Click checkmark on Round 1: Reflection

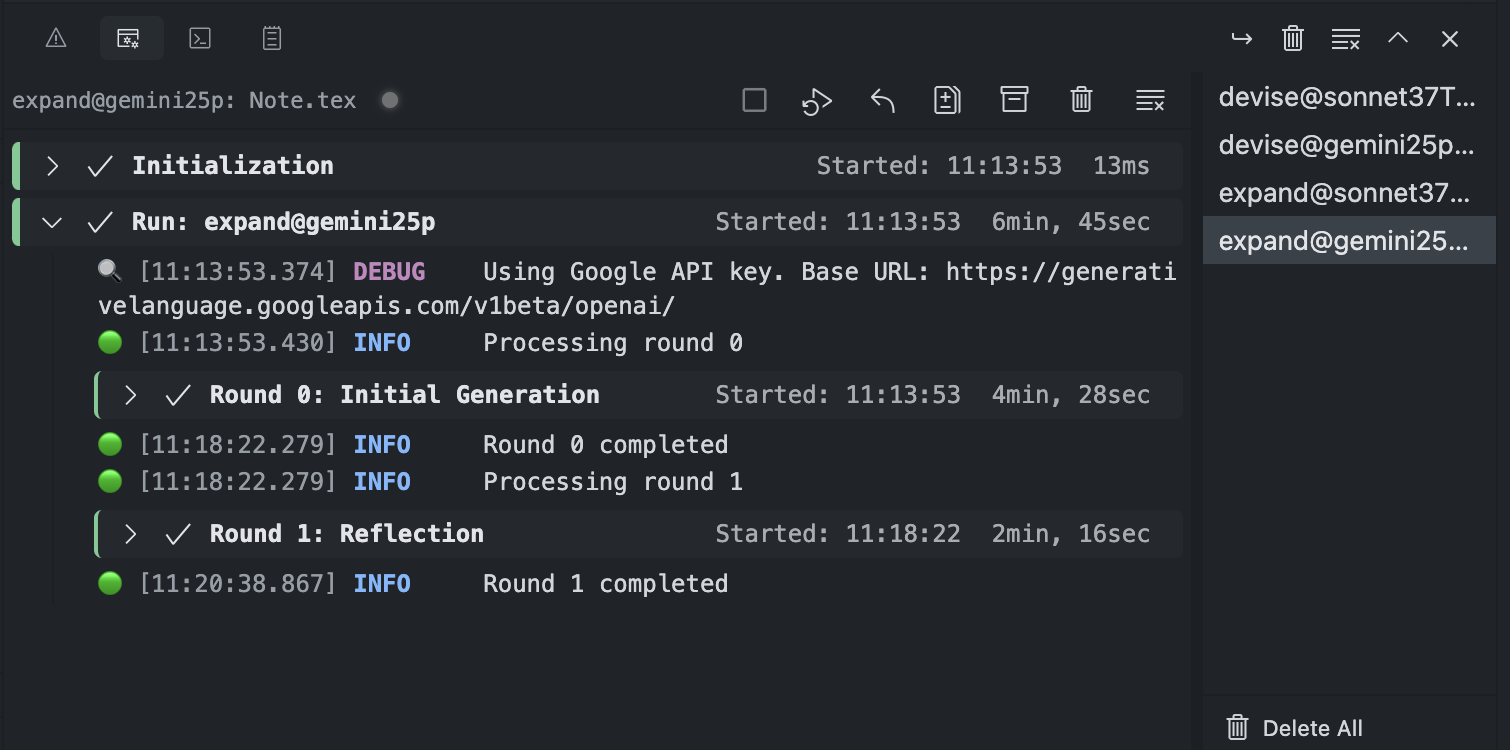(177, 534)
